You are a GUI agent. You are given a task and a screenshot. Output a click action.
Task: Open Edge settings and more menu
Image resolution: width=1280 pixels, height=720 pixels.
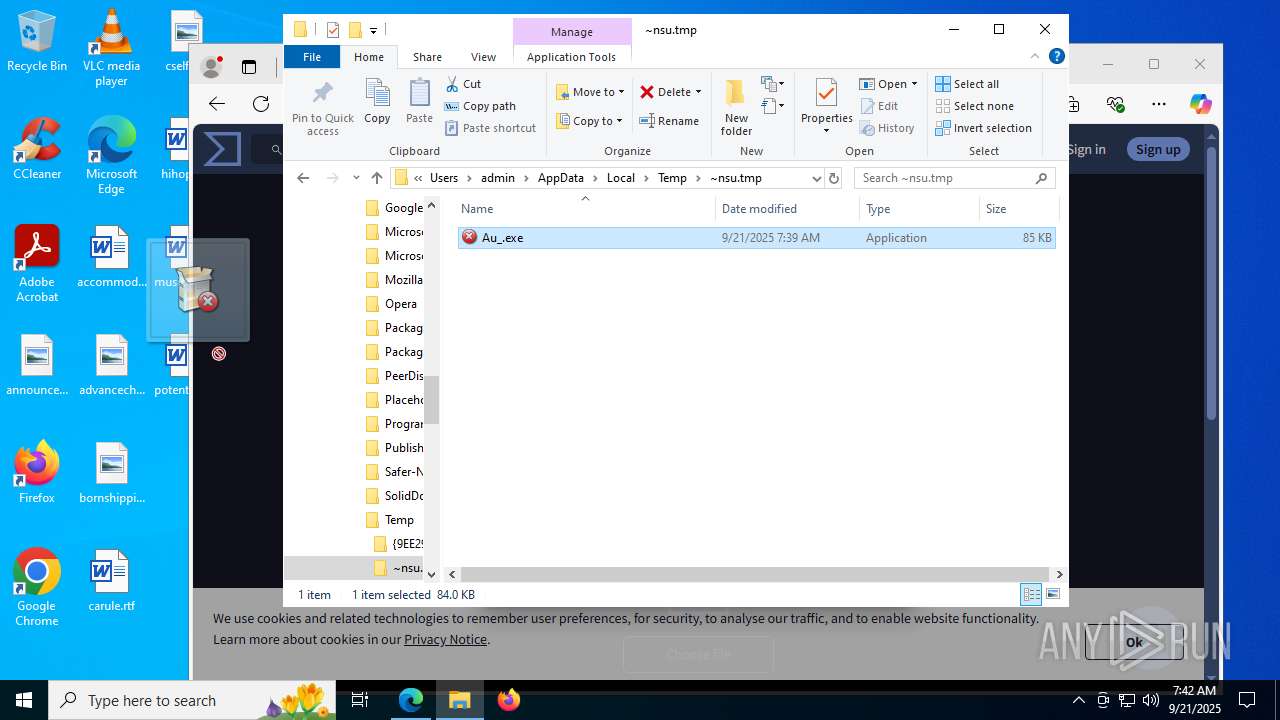pyautogui.click(x=1159, y=104)
